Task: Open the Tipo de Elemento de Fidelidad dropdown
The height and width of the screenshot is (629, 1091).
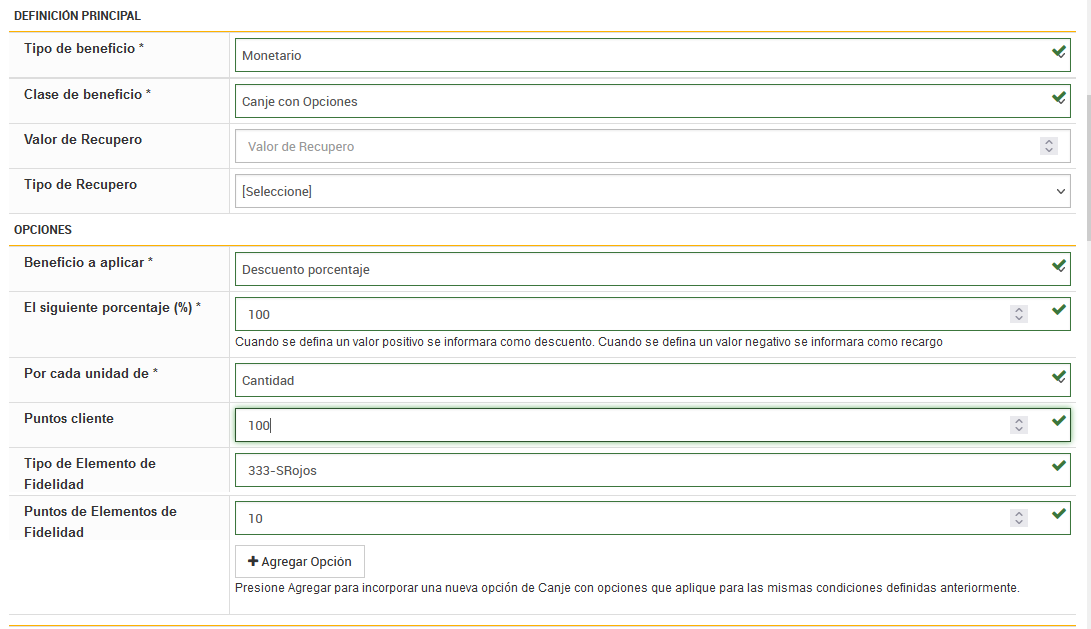Action: (652, 470)
